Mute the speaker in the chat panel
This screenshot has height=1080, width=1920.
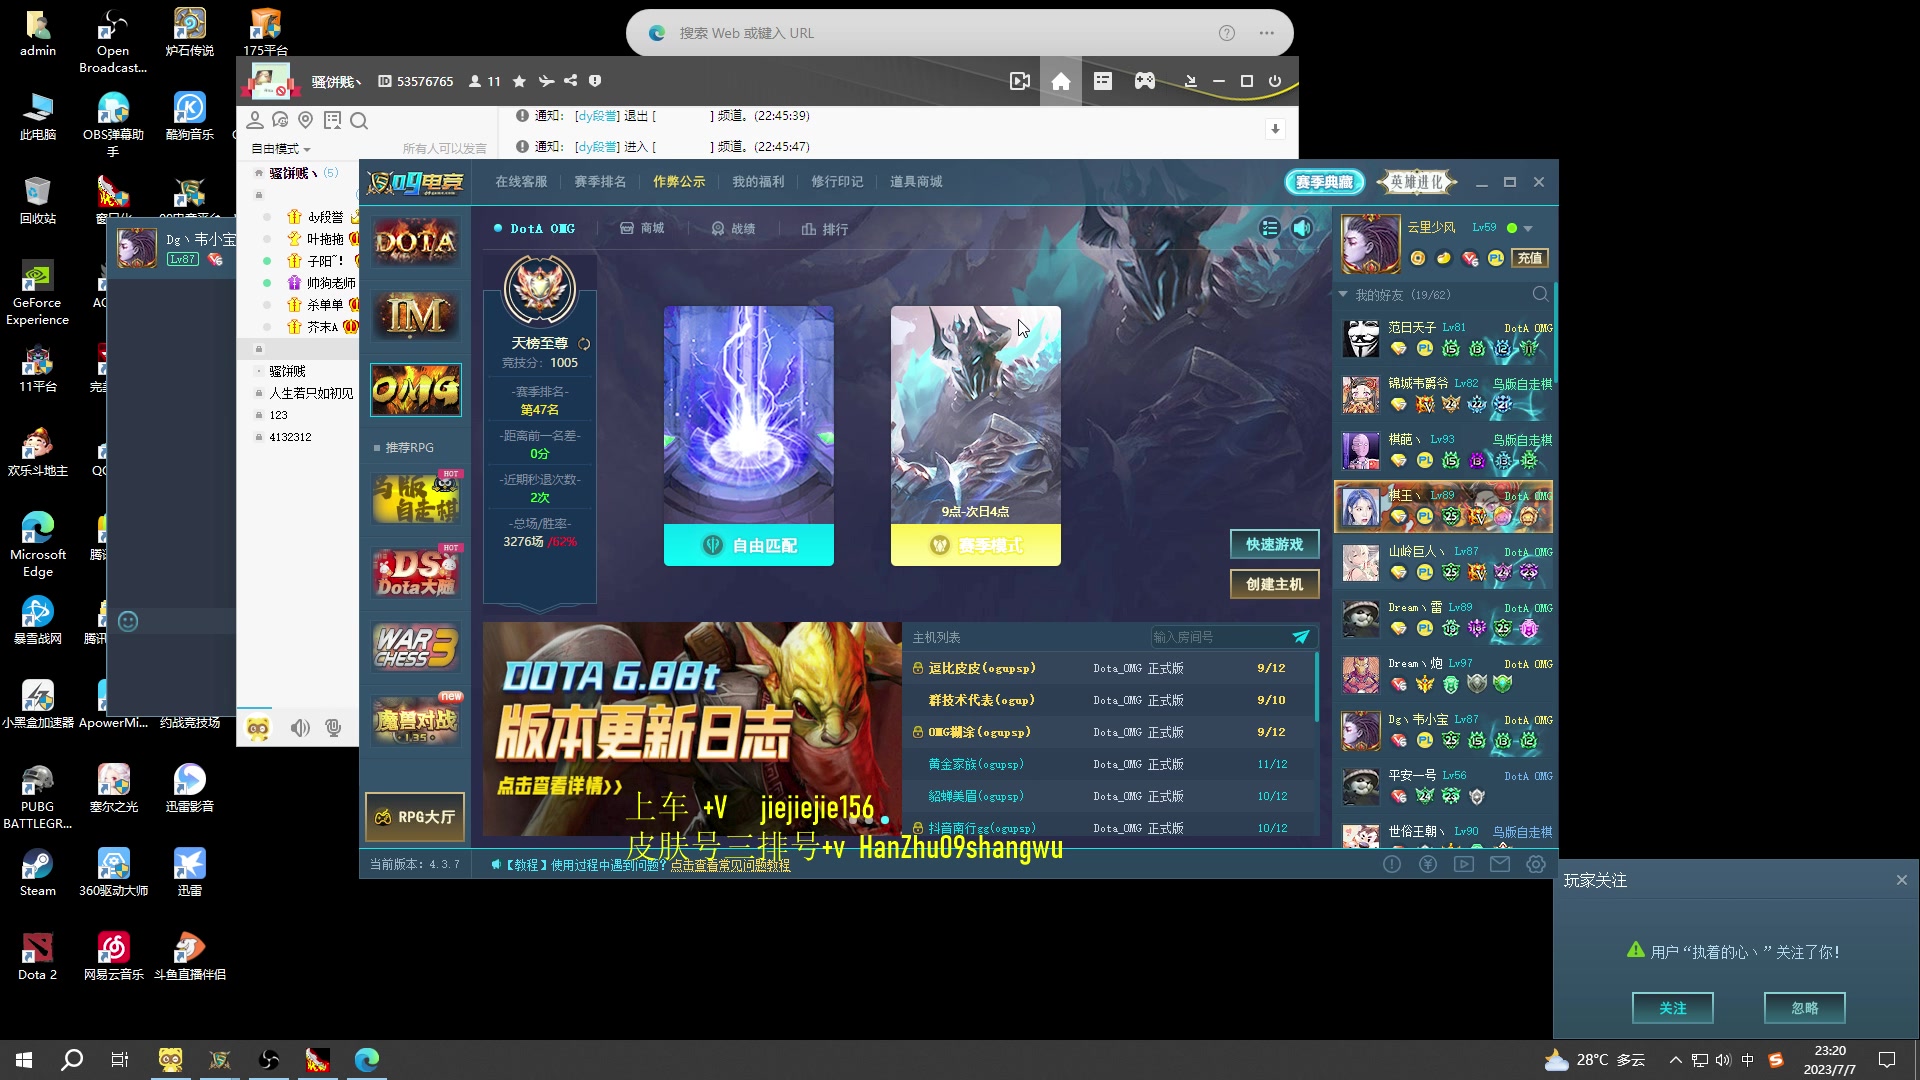point(301,728)
